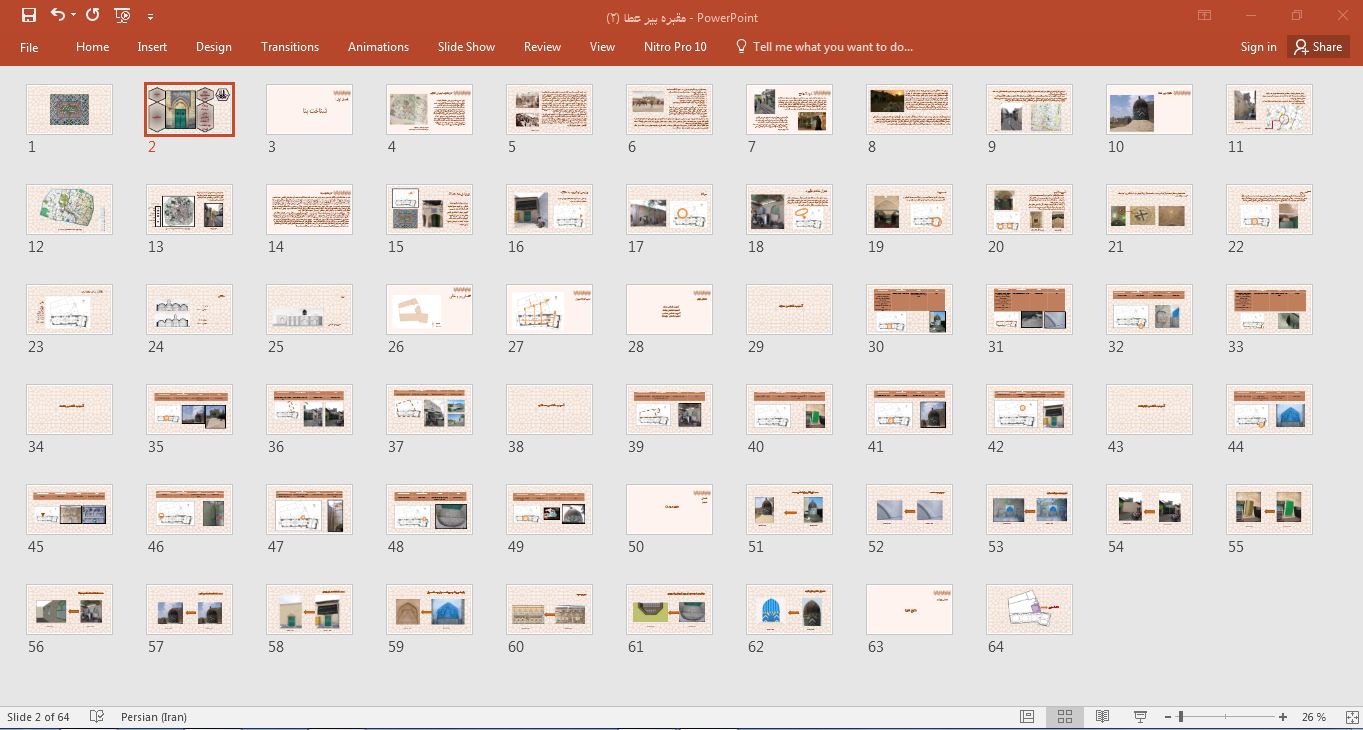Select slide 52 thumbnail
The image size is (1363, 730).
tap(909, 509)
